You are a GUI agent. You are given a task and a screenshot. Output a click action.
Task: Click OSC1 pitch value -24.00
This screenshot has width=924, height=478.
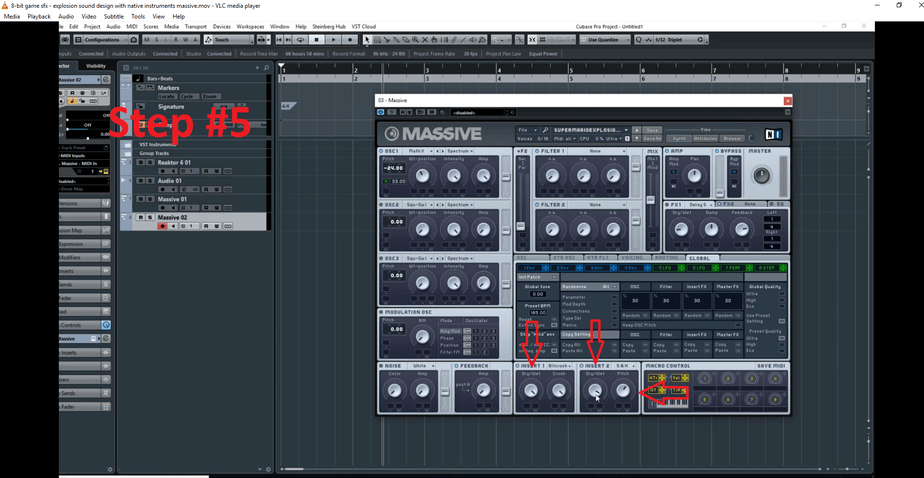[392, 168]
